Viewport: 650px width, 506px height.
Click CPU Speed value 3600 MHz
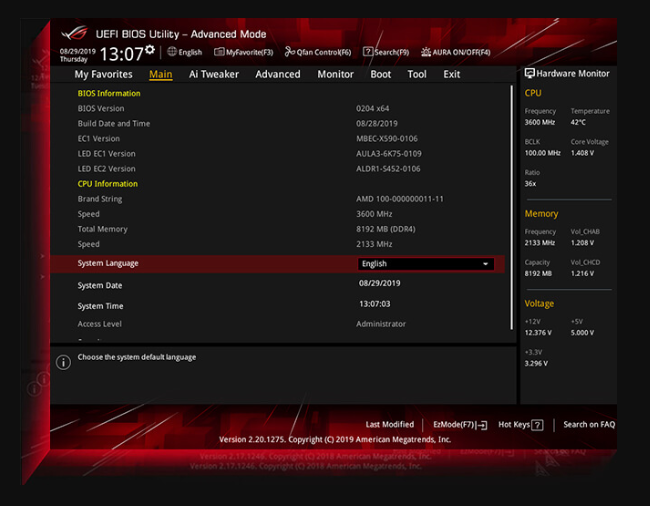[374, 214]
